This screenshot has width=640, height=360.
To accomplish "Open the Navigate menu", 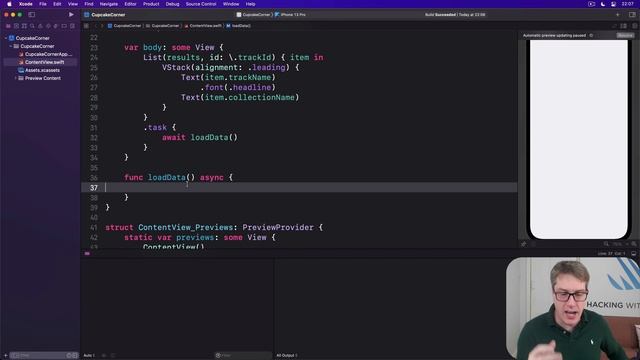I will pos(109,4).
